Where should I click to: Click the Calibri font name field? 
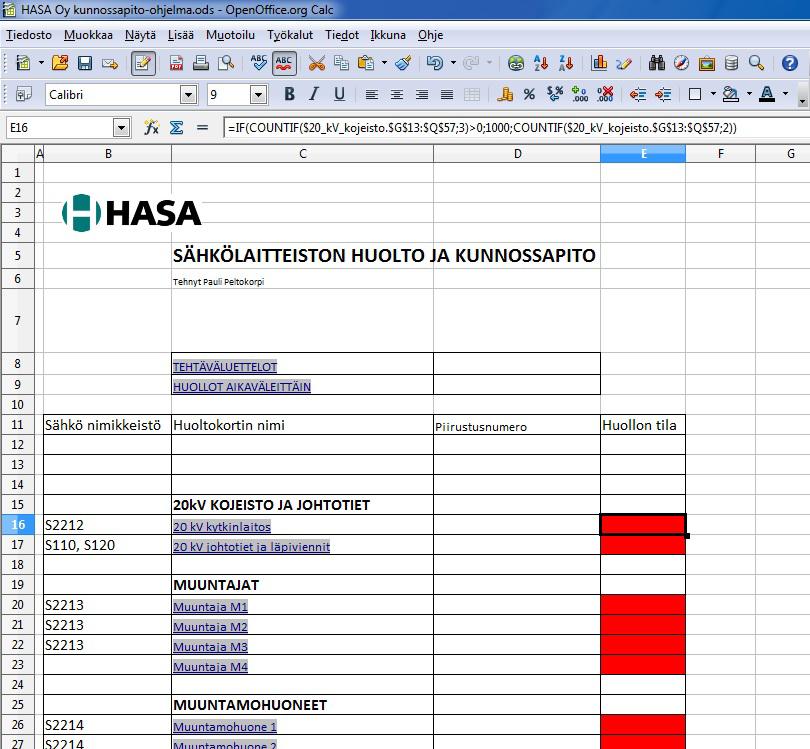[113, 95]
